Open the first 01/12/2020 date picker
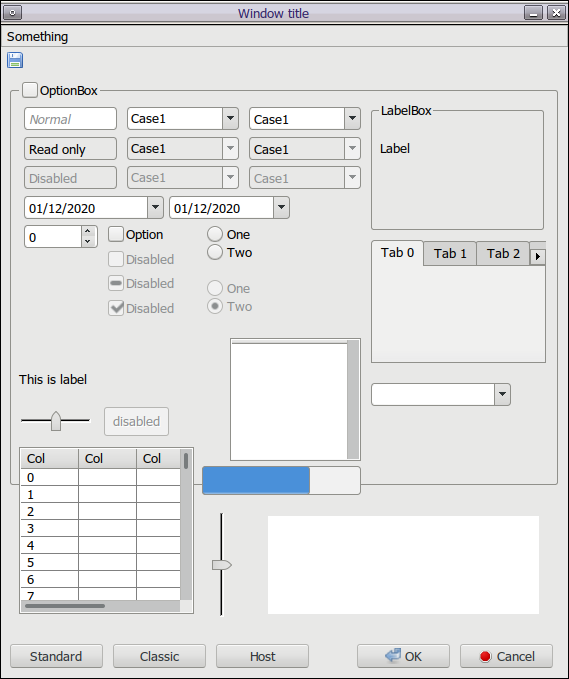 (x=155, y=207)
